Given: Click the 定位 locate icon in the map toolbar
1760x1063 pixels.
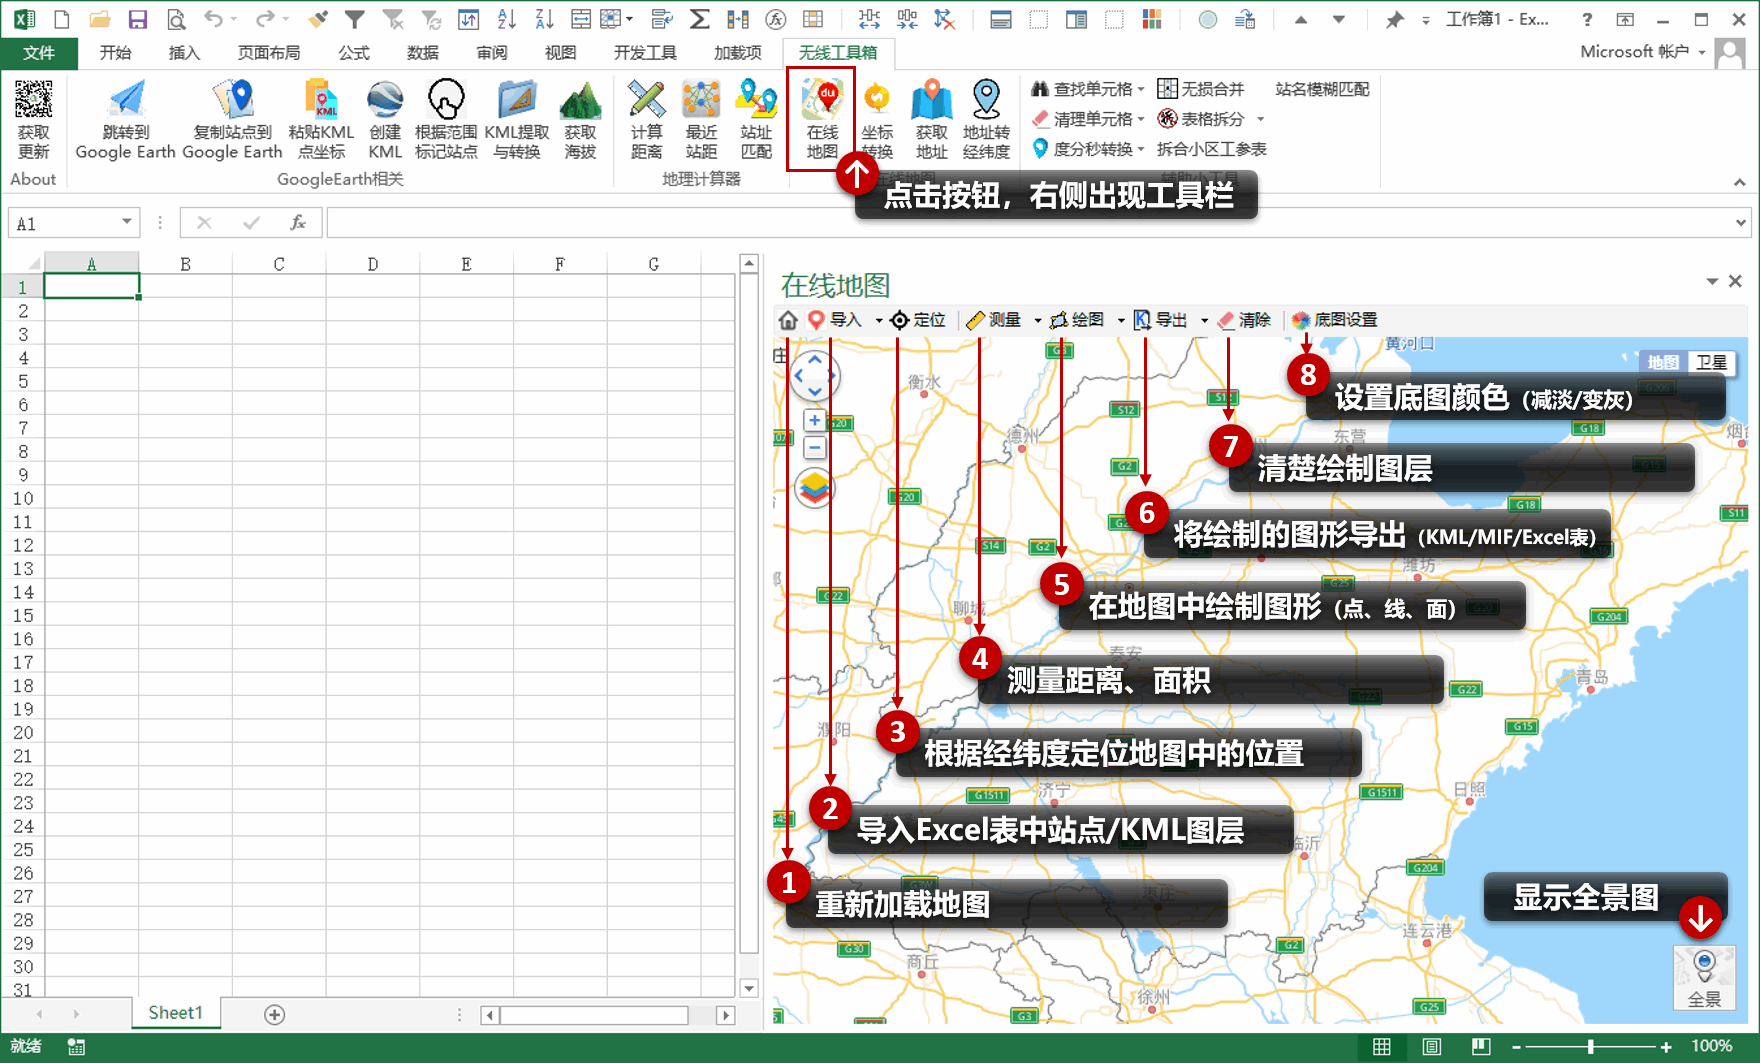Looking at the screenshot, I should point(900,320).
